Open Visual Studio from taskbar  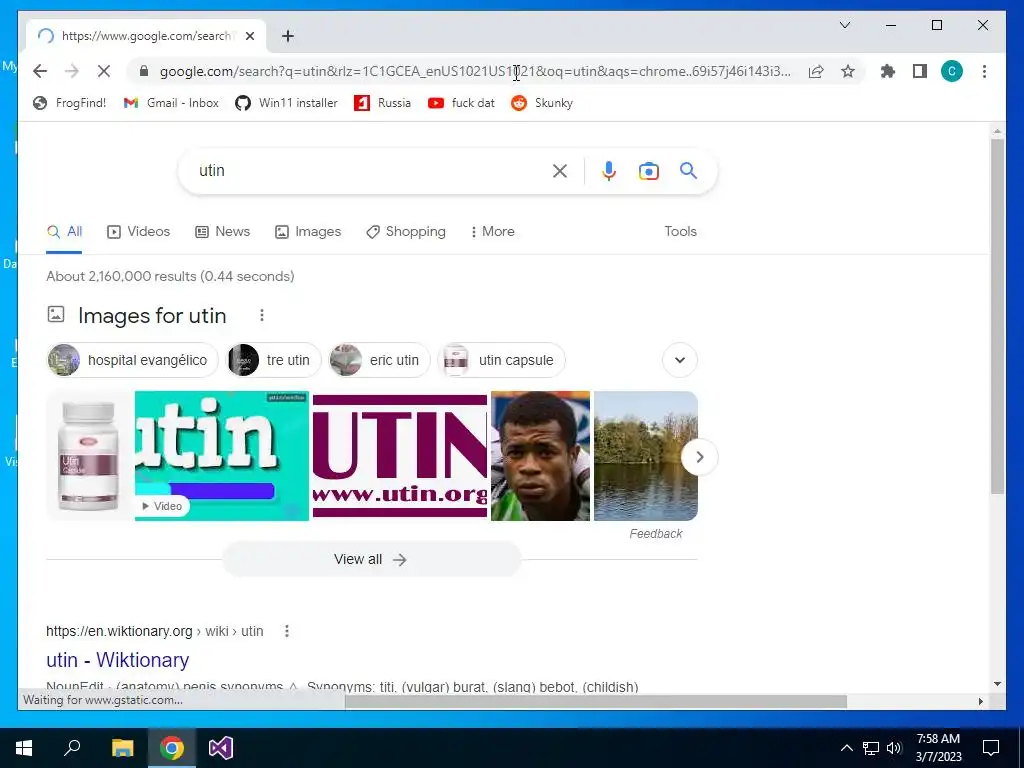click(221, 748)
